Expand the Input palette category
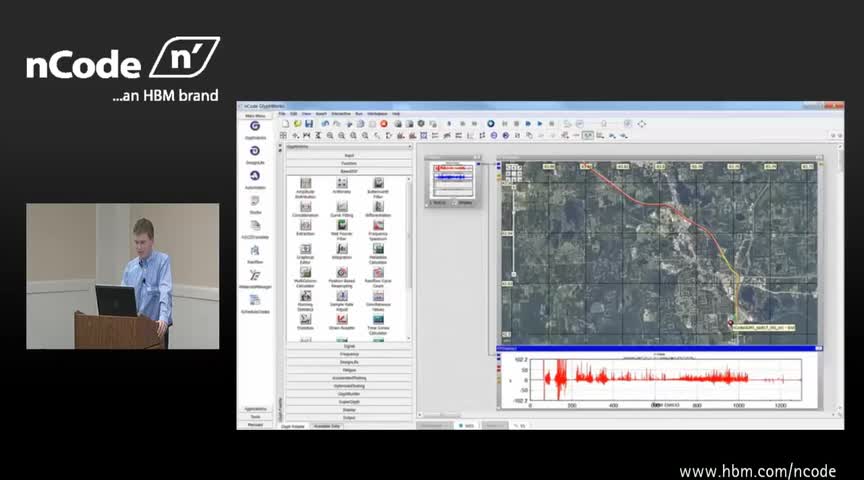The height and width of the screenshot is (480, 864). [x=349, y=156]
